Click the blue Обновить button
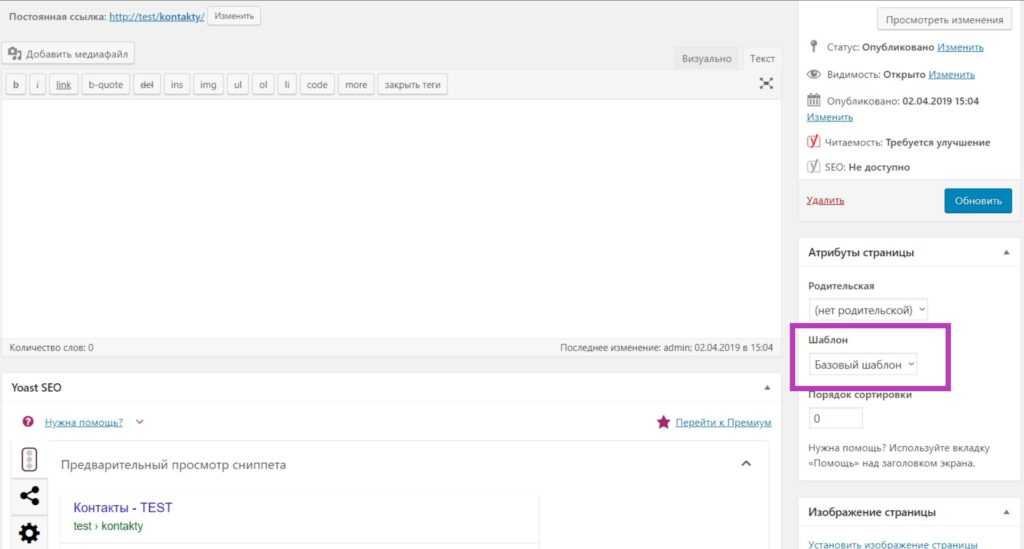This screenshot has width=1024, height=549. (x=977, y=200)
